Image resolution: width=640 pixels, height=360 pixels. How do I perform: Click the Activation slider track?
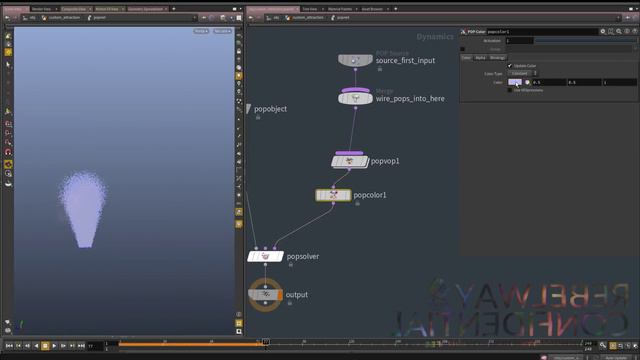tap(586, 40)
